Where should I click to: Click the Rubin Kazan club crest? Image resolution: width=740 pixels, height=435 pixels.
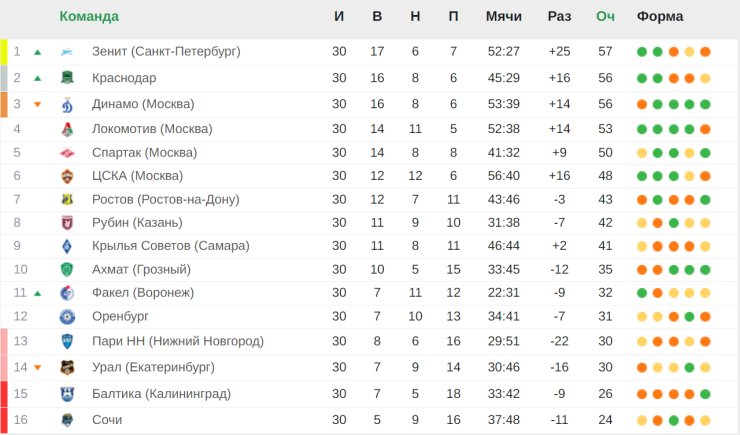pos(67,223)
